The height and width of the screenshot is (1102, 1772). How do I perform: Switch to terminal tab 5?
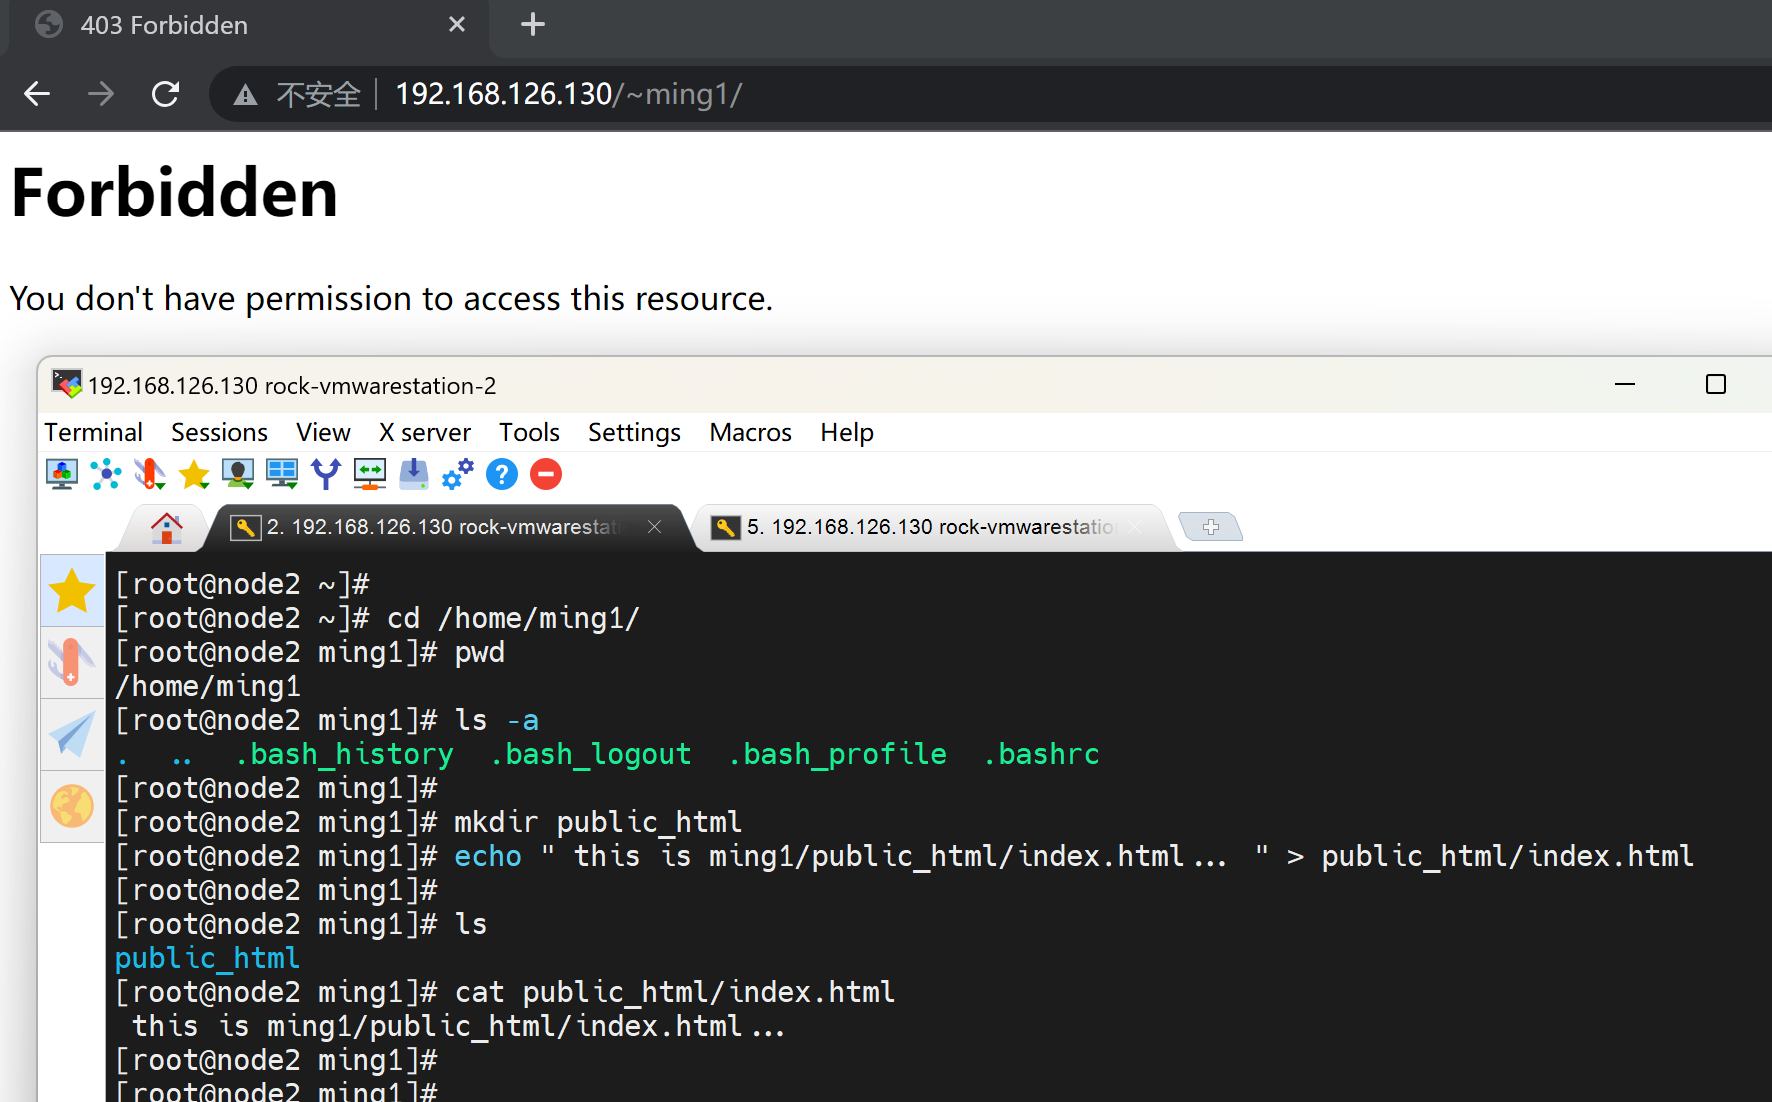[928, 527]
